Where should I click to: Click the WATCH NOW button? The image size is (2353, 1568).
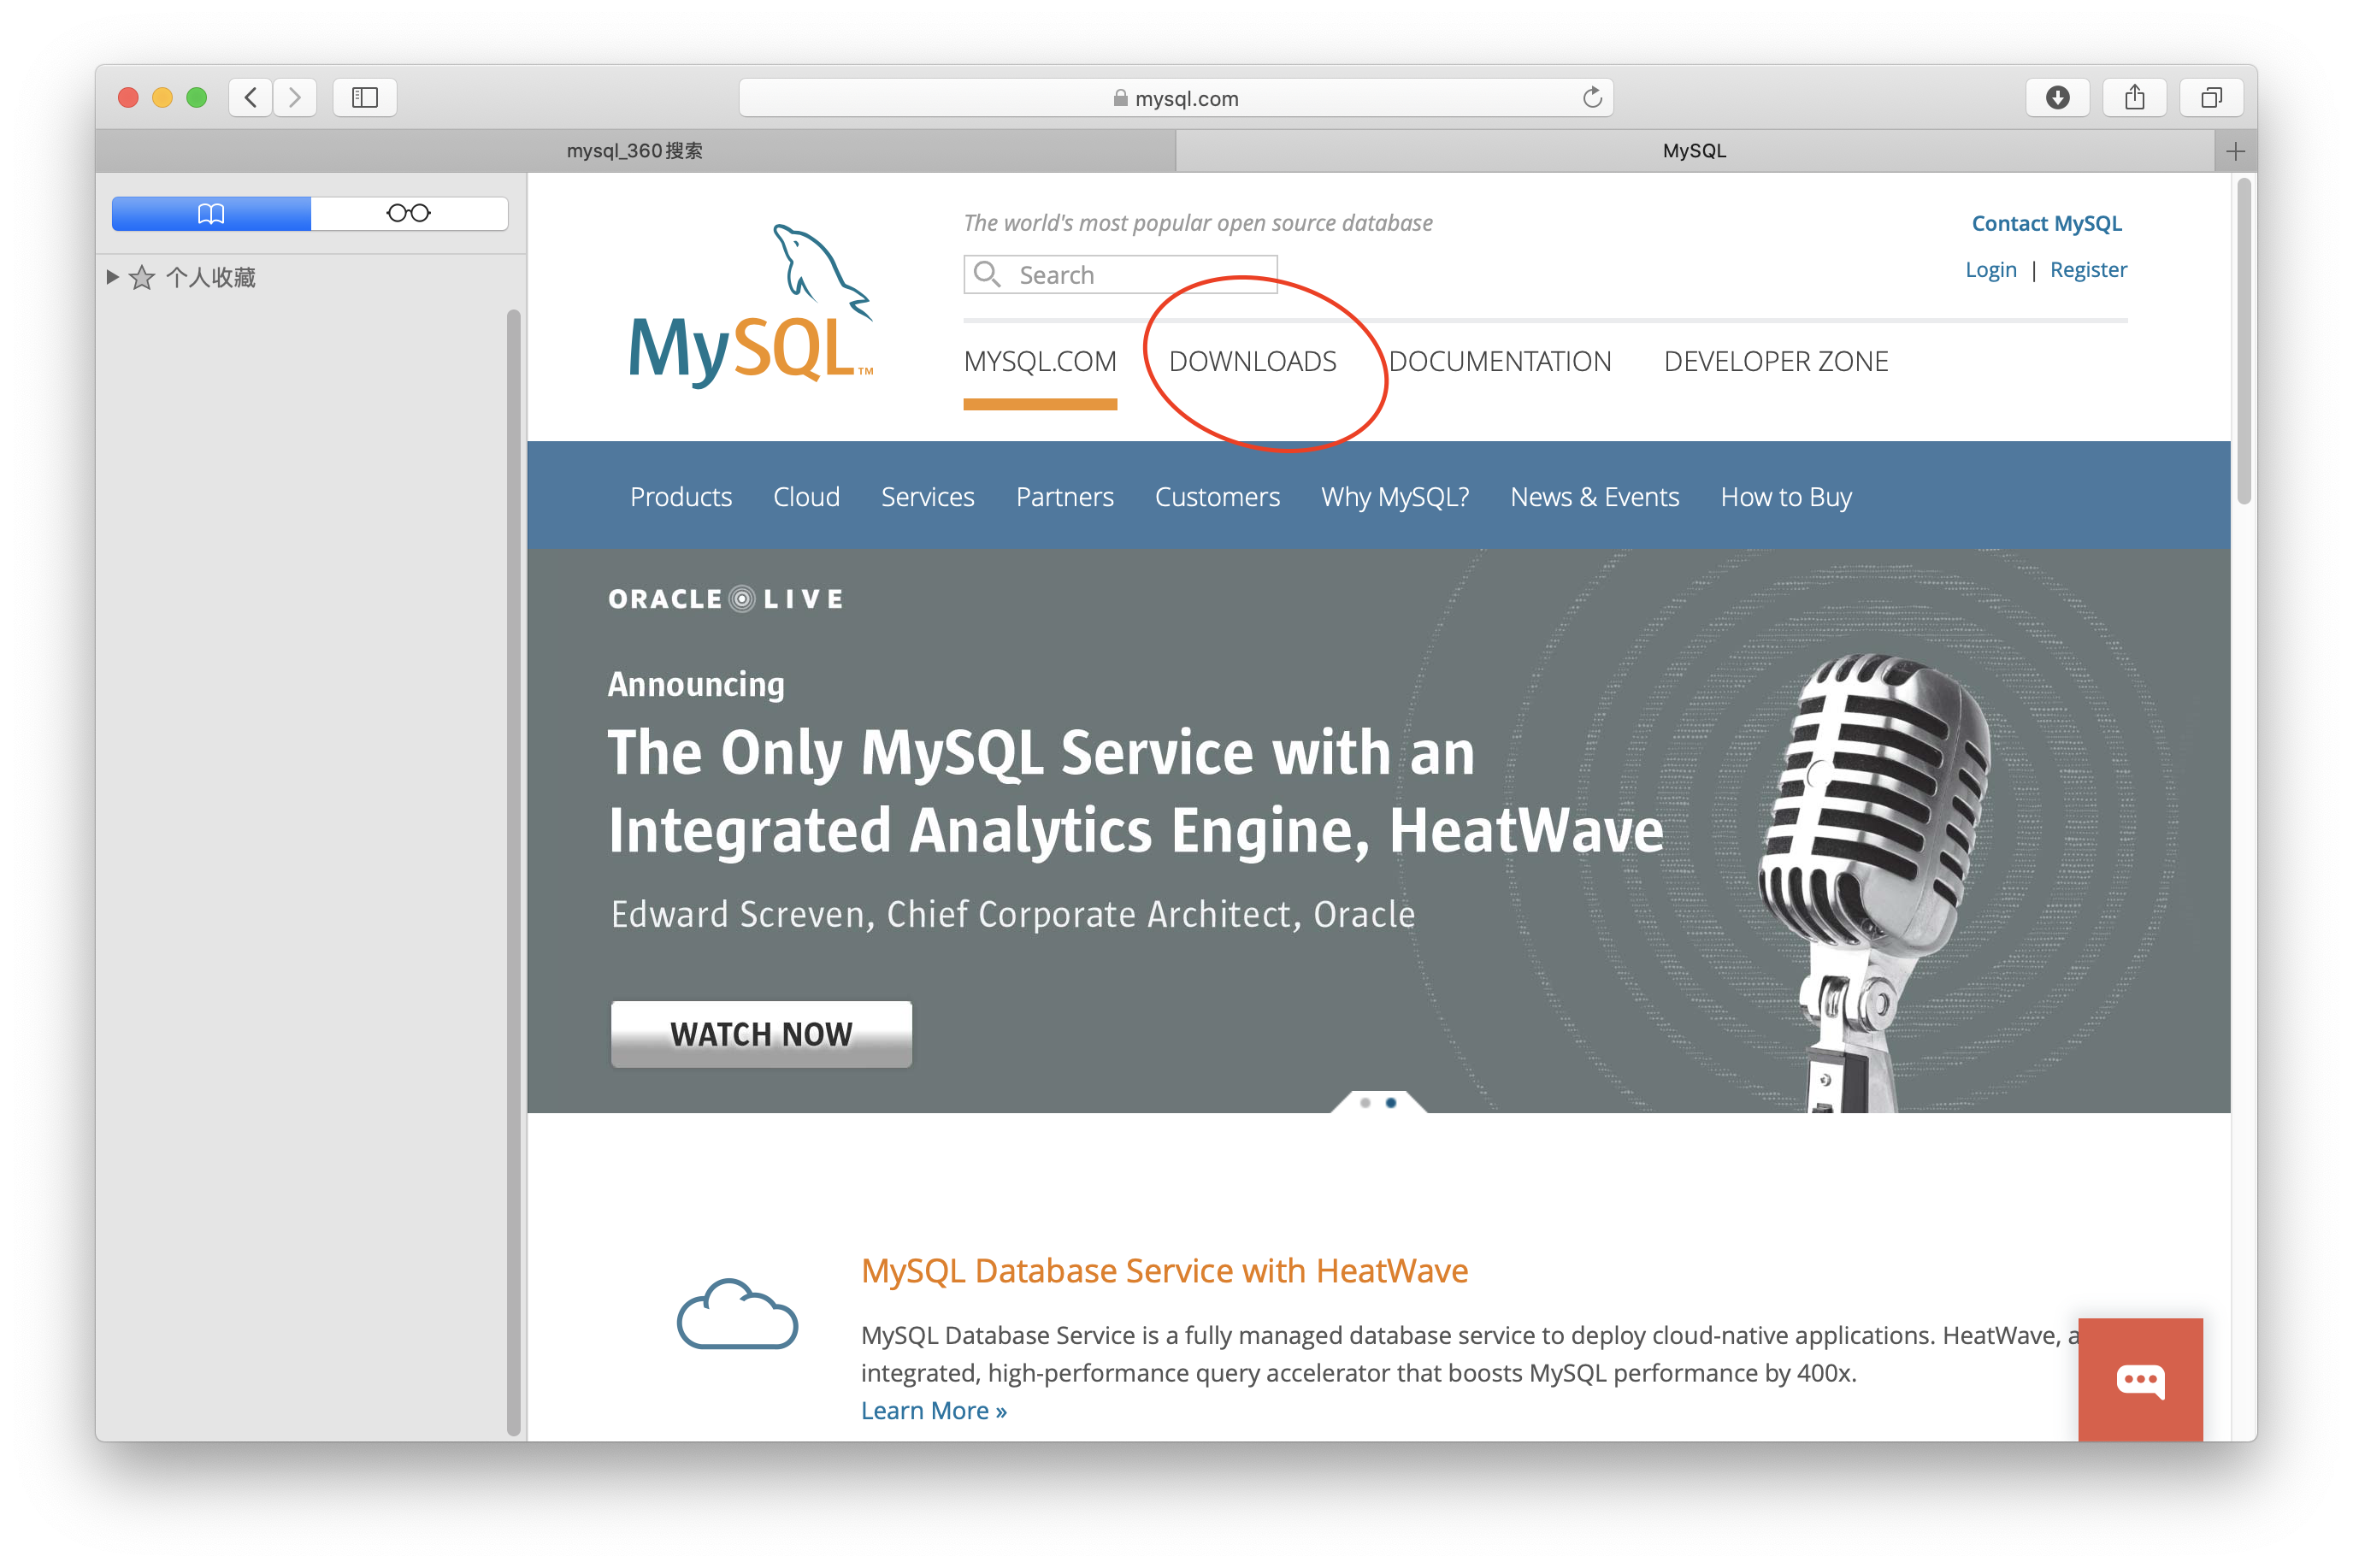pyautogui.click(x=761, y=1034)
